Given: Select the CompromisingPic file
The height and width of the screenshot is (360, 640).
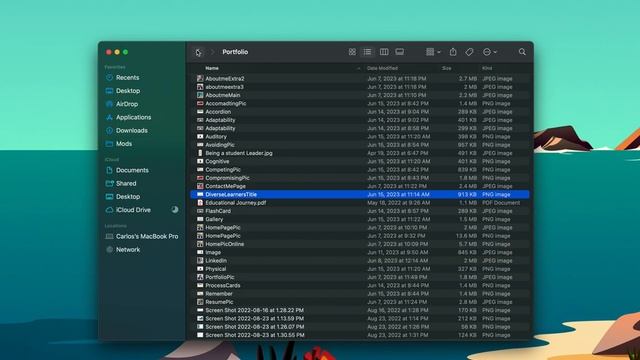Looking at the screenshot, I should pos(360,178).
